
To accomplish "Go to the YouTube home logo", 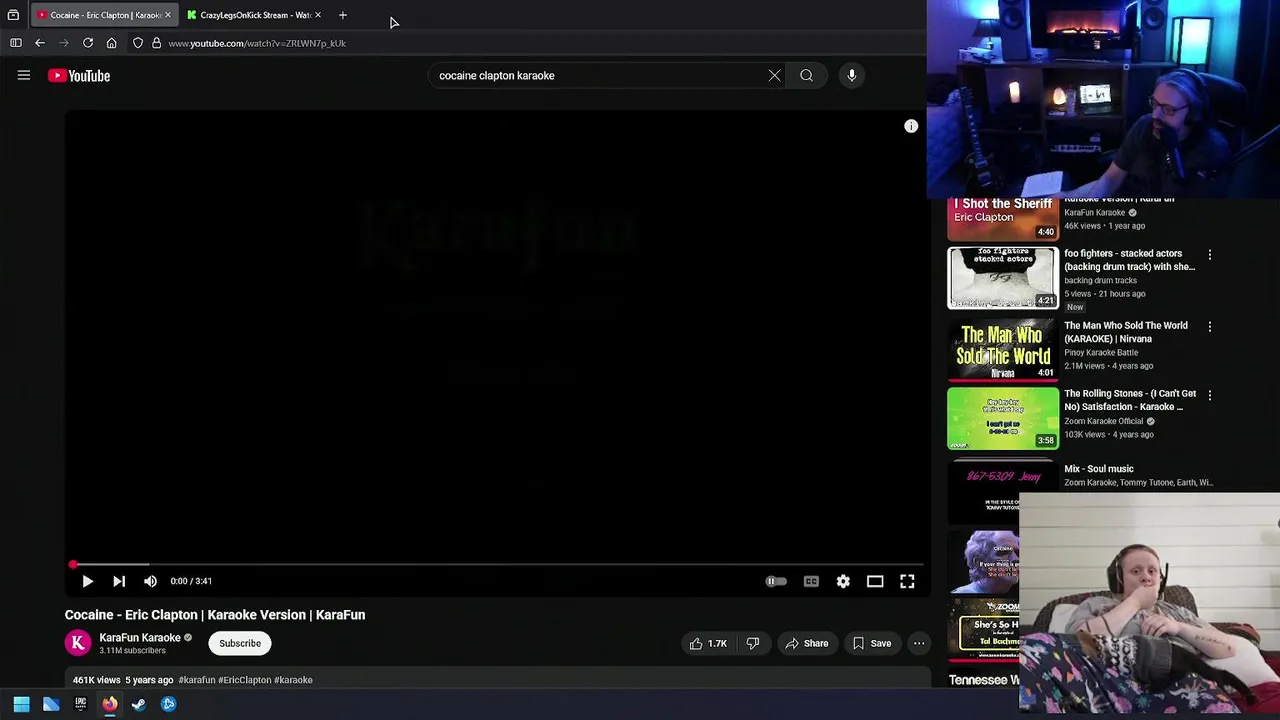I will [x=79, y=76].
